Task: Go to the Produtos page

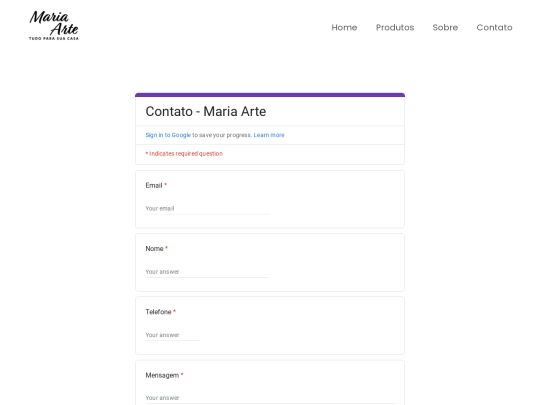Action: pos(395,28)
